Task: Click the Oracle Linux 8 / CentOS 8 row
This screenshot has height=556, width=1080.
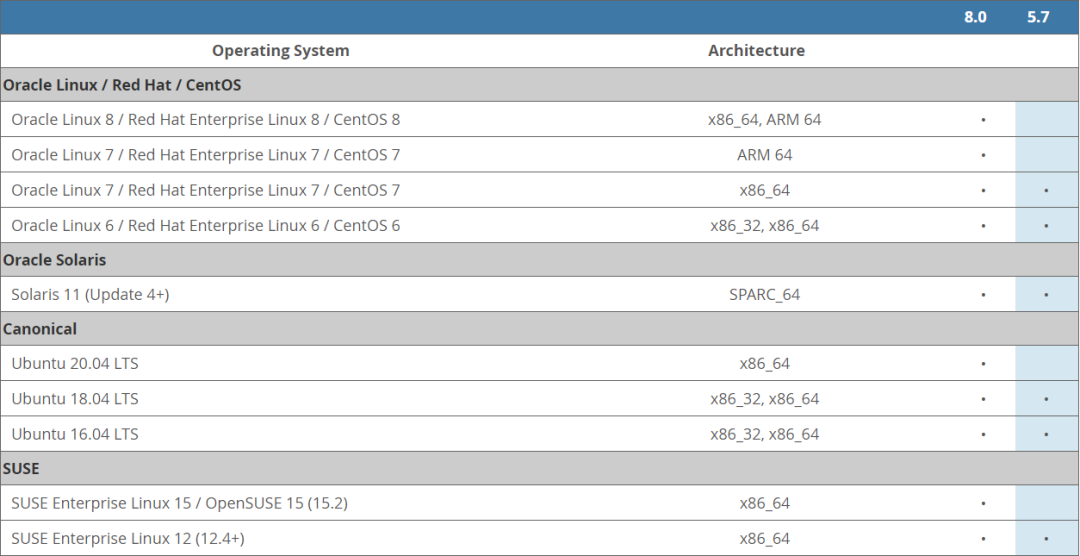Action: click(x=205, y=120)
